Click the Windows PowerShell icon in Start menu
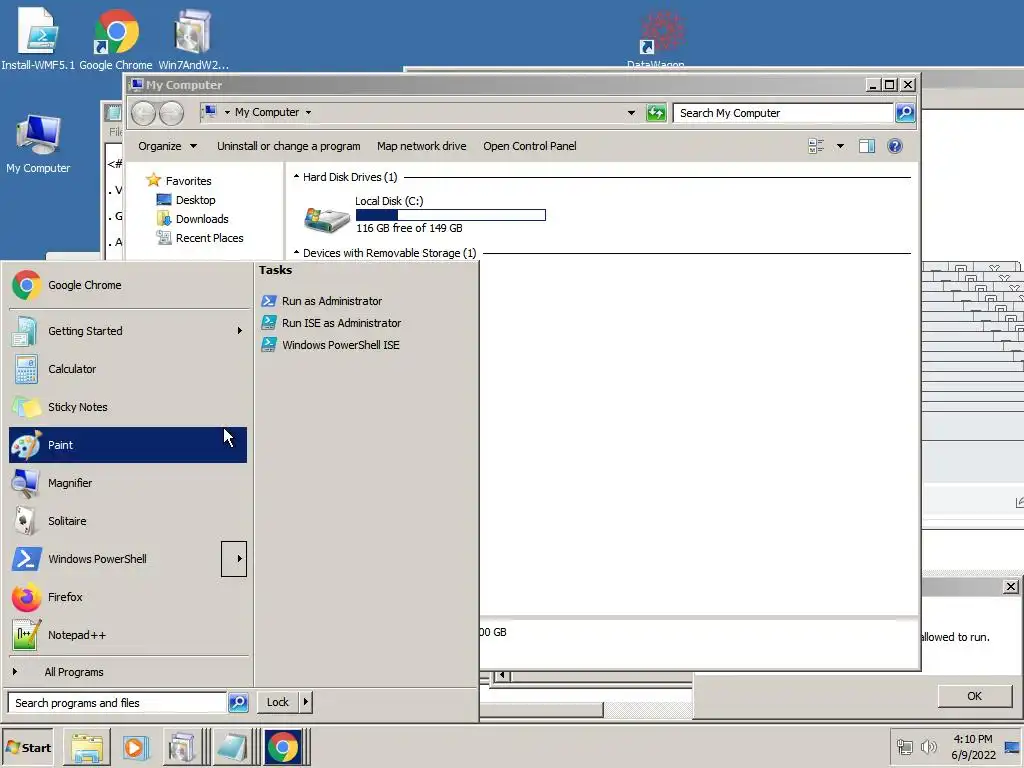 pyautogui.click(x=26, y=559)
